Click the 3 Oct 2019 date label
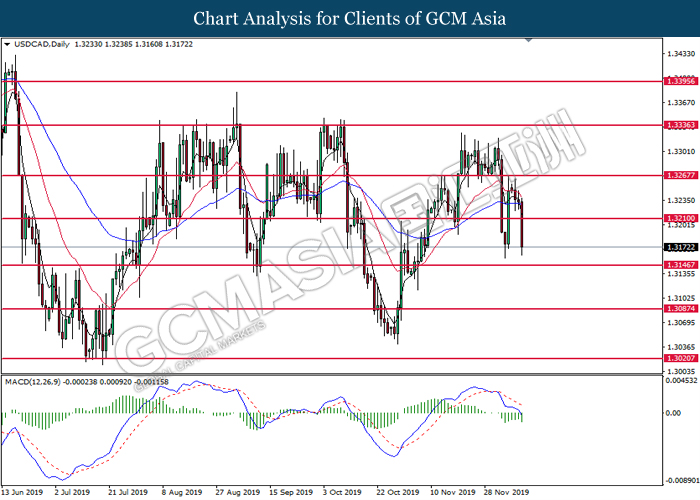The width and height of the screenshot is (700, 500). 342,492
